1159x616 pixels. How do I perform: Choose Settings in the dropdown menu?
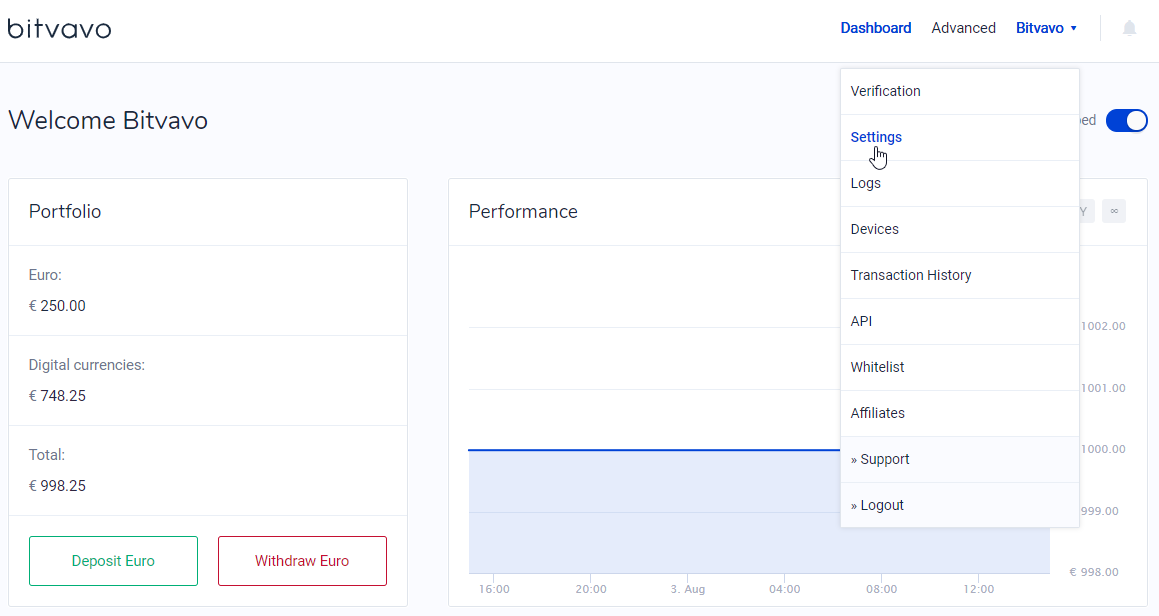tap(876, 137)
